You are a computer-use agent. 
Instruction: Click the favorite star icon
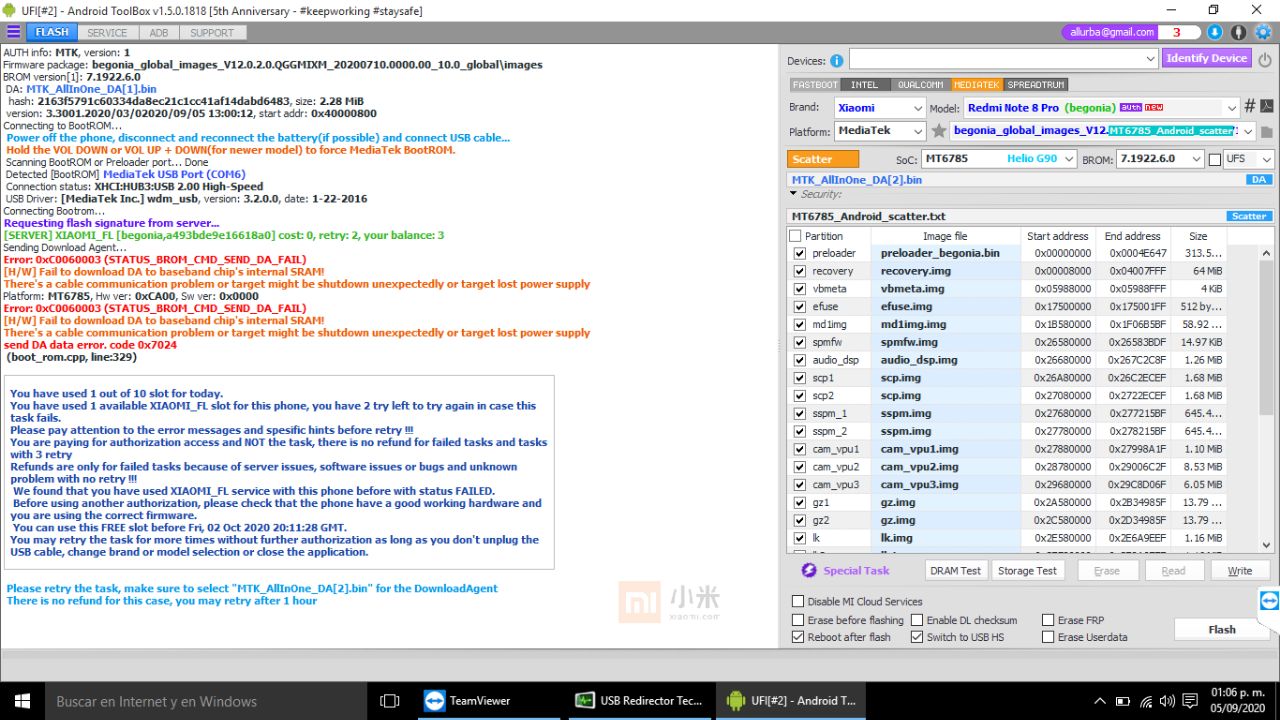[x=938, y=131]
